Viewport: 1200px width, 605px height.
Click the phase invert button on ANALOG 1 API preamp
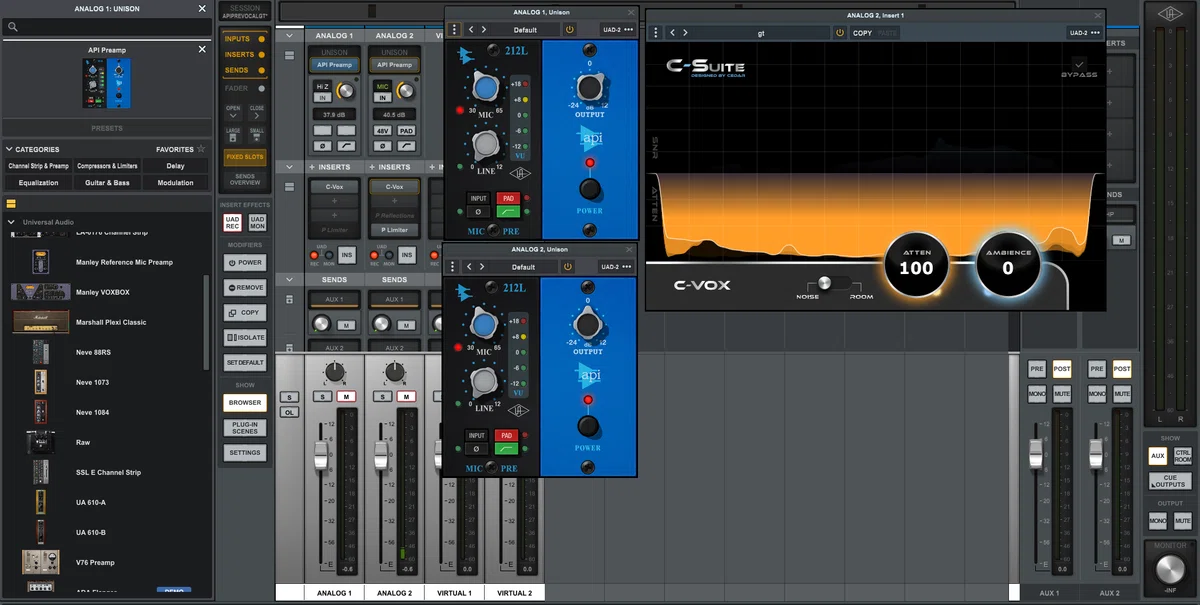tap(477, 212)
